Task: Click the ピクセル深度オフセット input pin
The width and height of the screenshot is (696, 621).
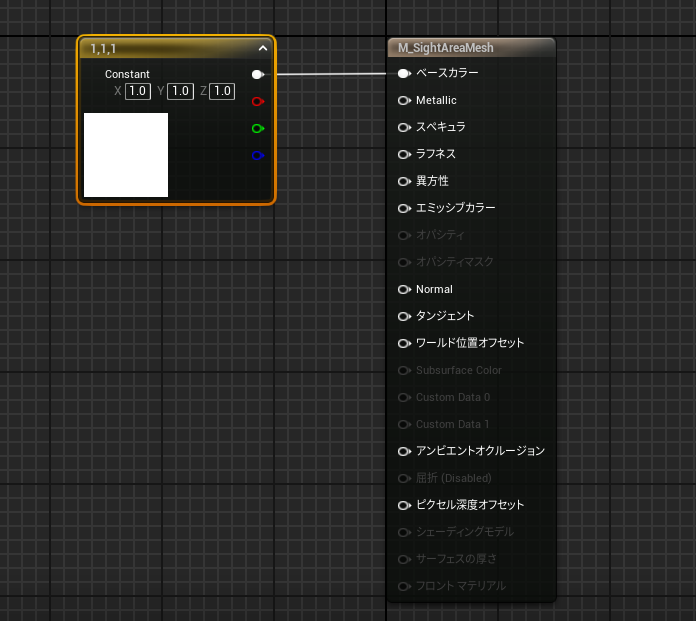Action: coord(404,505)
